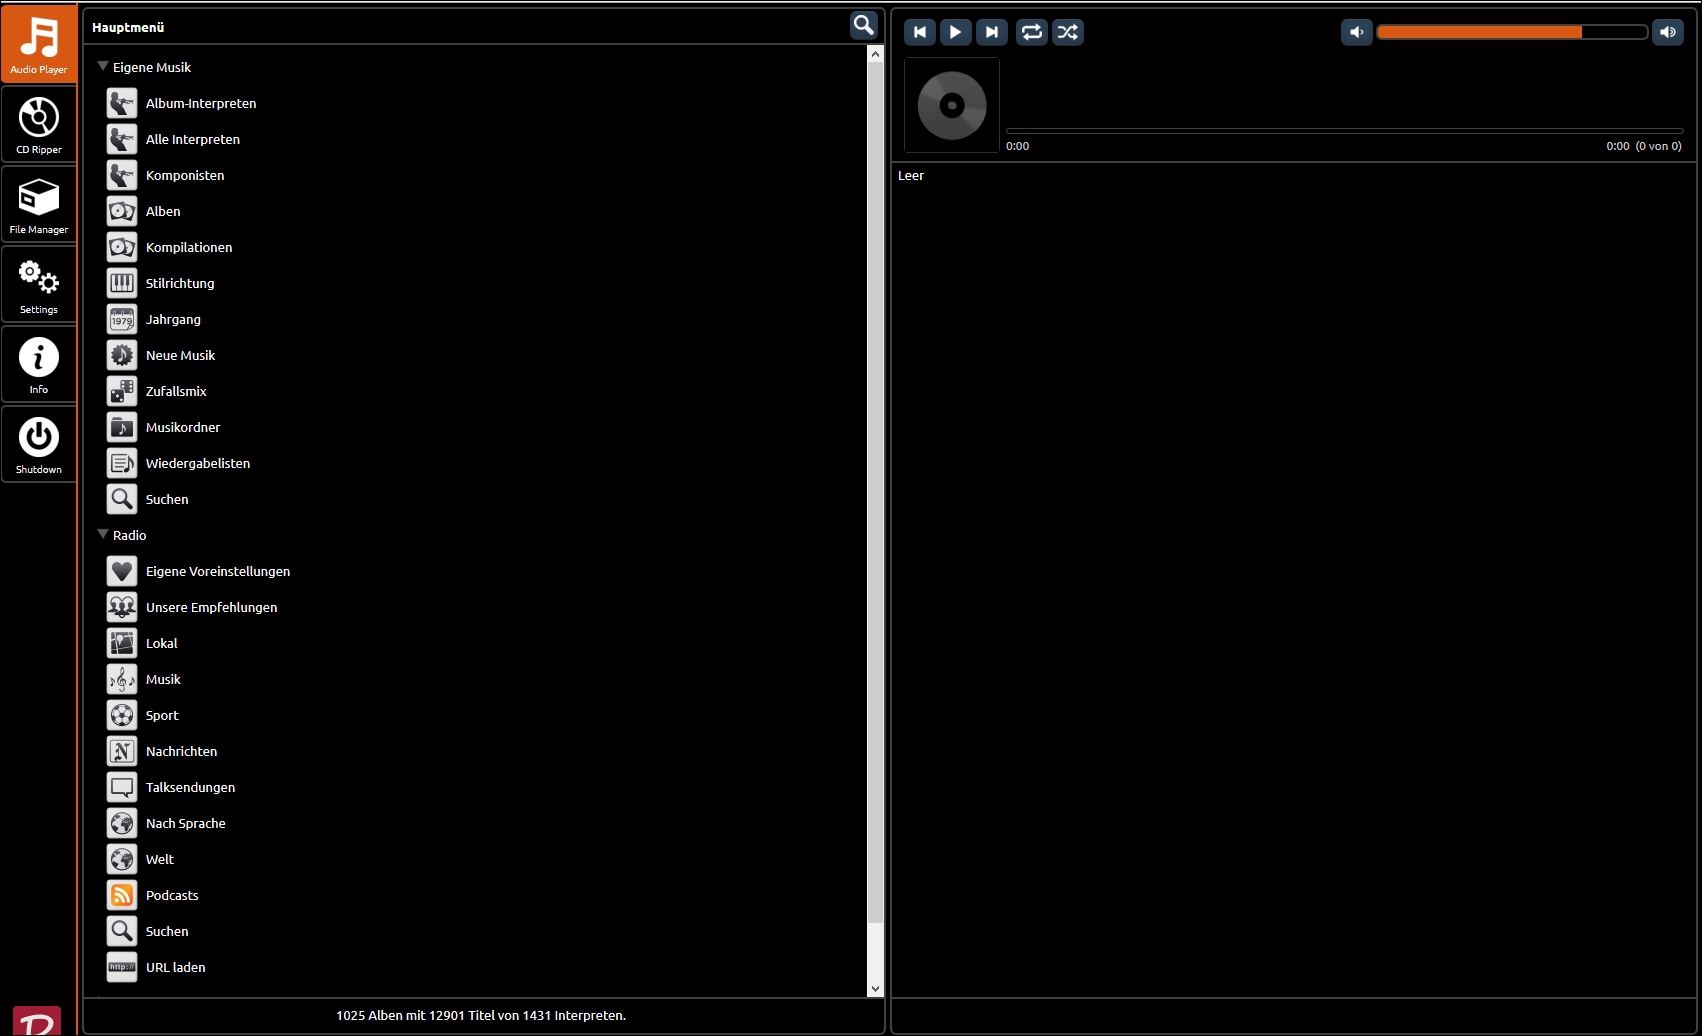Select Wiedergabelisten in the menu
1702x1036 pixels.
pyautogui.click(x=198, y=463)
